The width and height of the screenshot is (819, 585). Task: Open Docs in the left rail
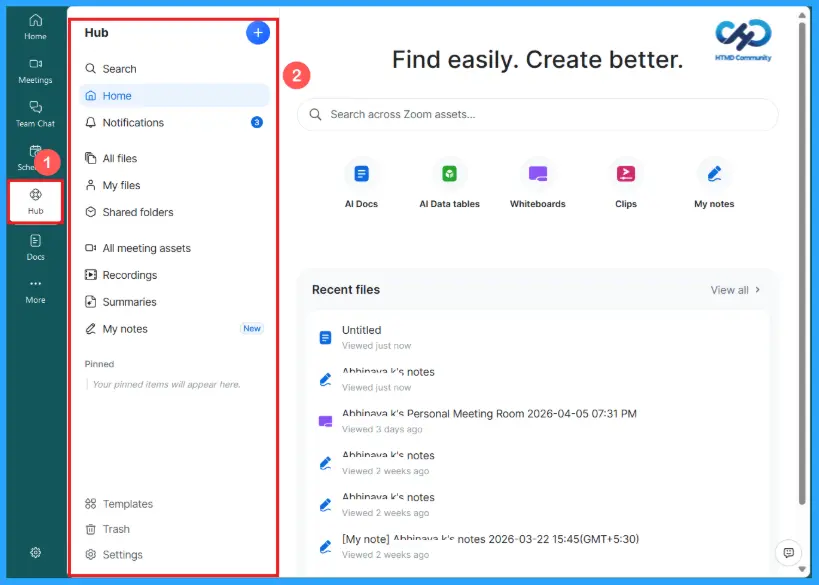point(35,248)
